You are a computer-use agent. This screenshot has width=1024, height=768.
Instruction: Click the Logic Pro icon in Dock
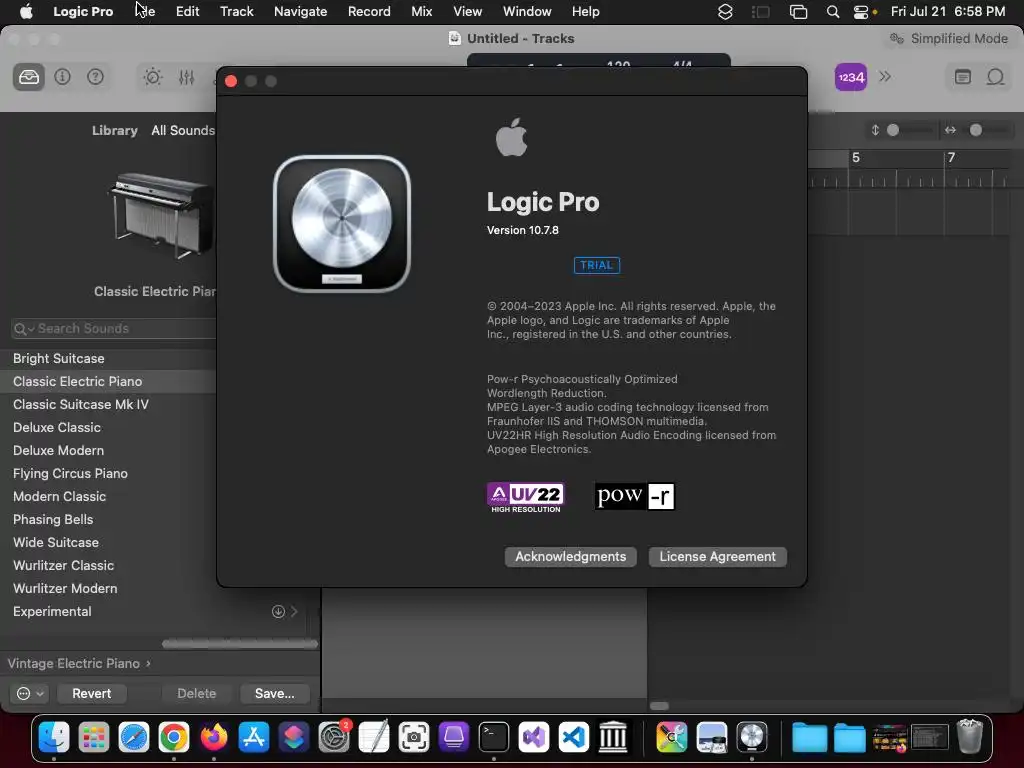[752, 738]
